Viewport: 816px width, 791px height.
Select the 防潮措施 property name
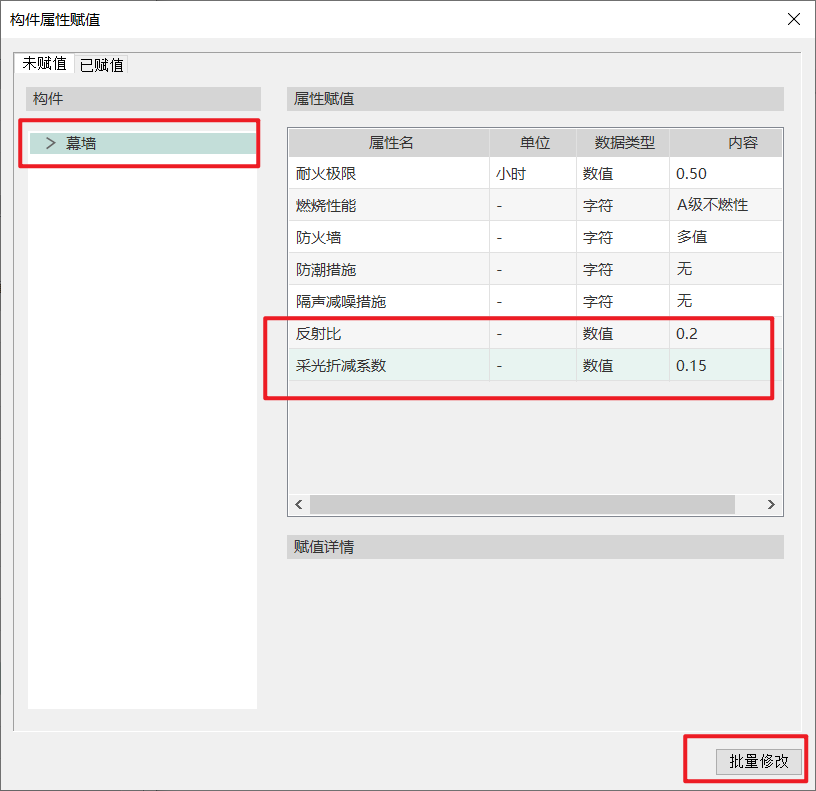(x=326, y=270)
